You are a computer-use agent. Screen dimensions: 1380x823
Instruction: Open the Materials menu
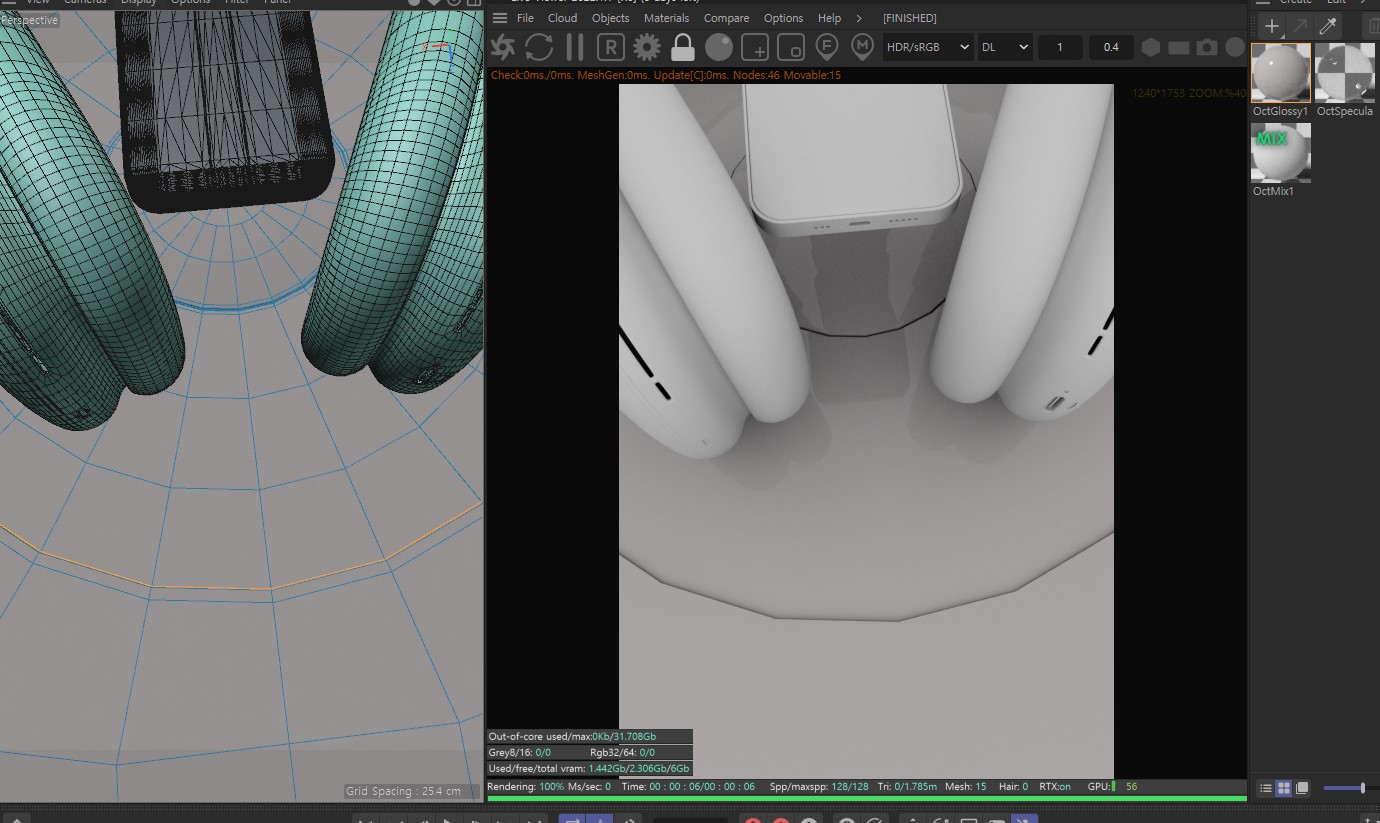(666, 18)
